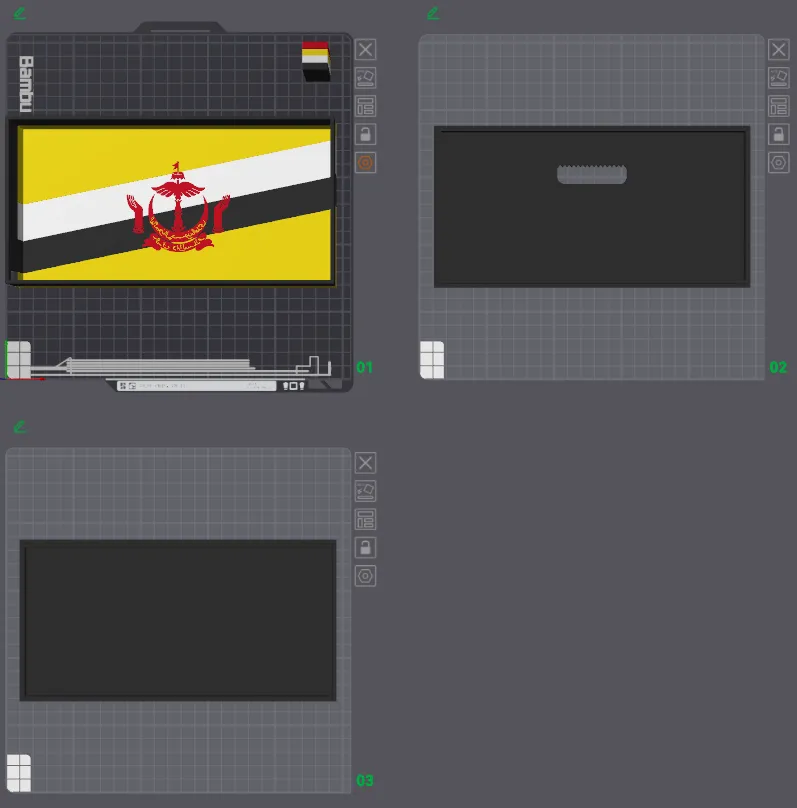This screenshot has width=797, height=808.
Task: Auto-orient objects on plate 01
Action: pos(365,78)
